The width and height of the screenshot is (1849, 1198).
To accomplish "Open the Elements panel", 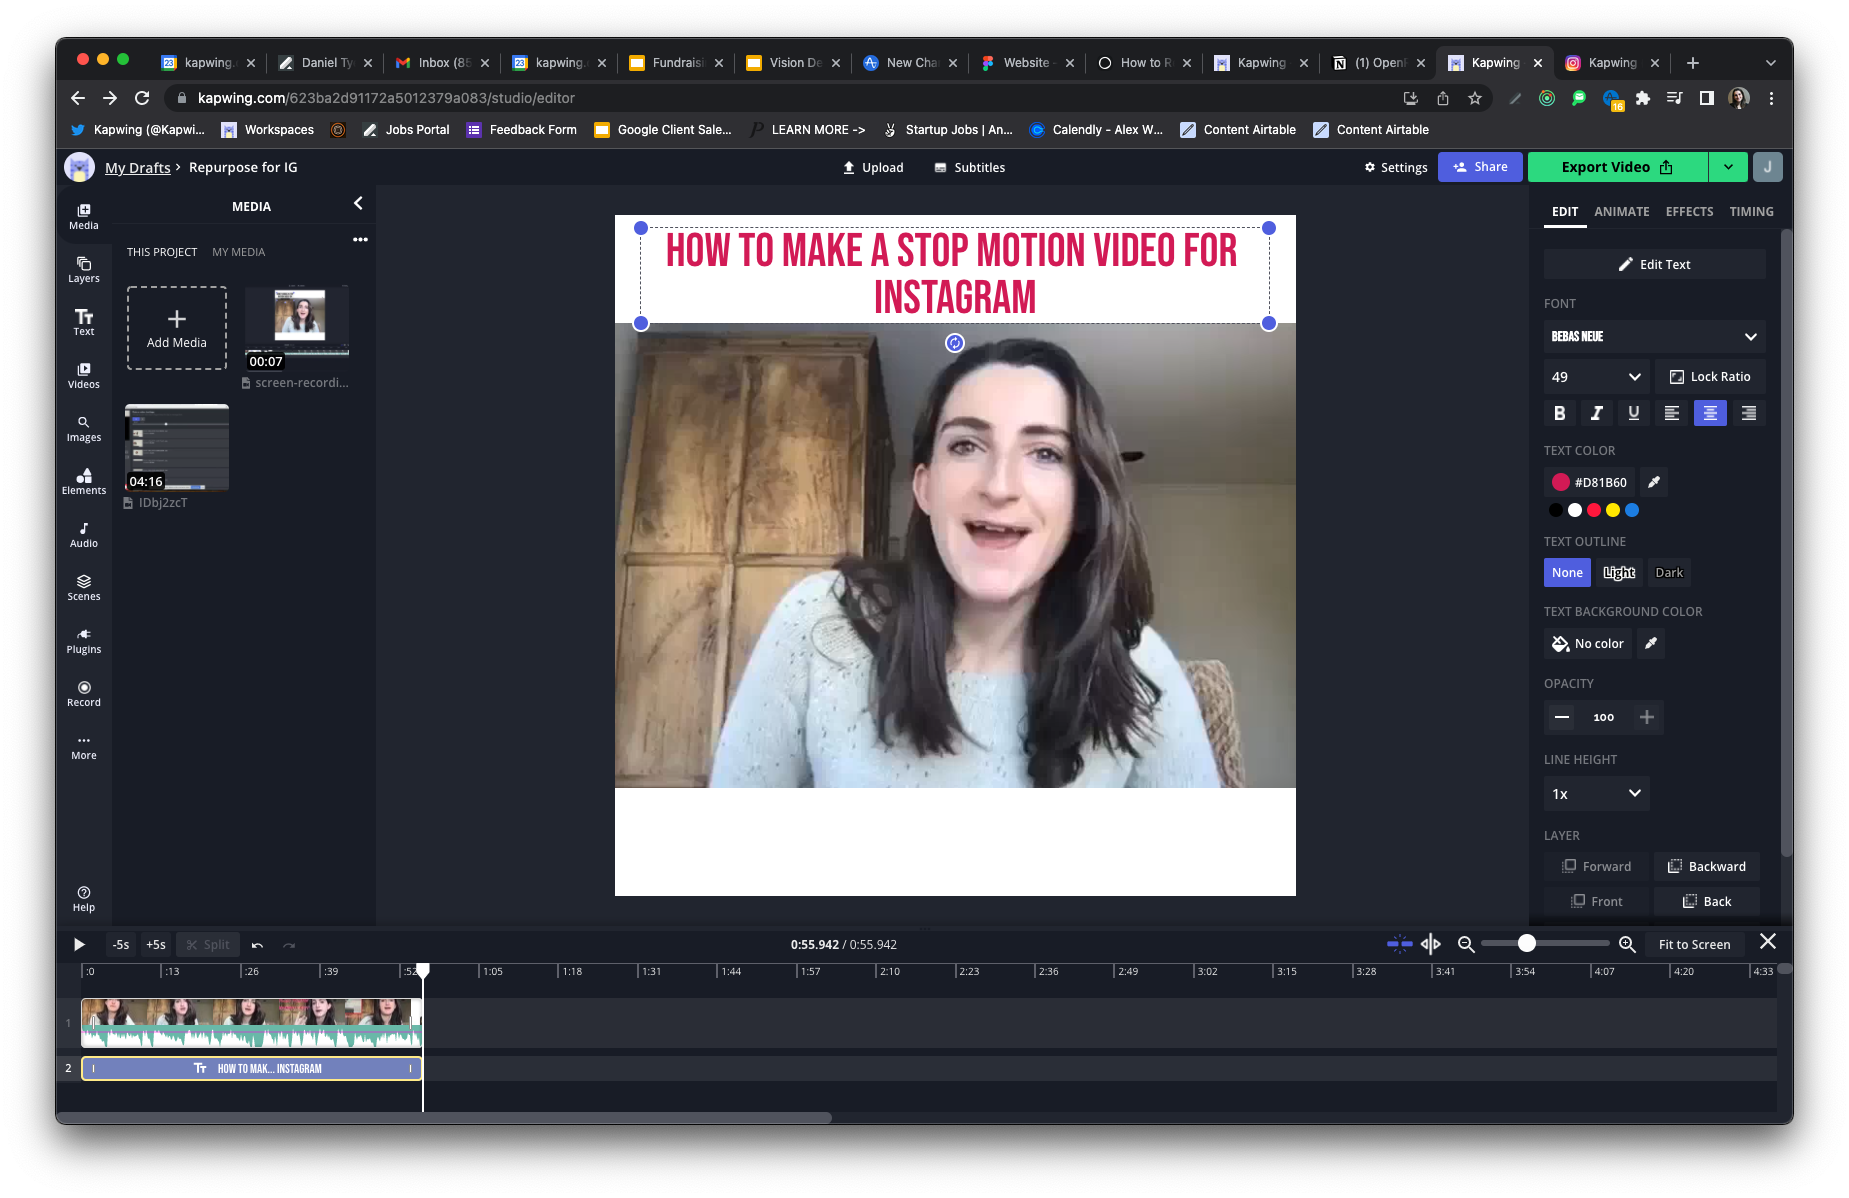I will pos(84,481).
